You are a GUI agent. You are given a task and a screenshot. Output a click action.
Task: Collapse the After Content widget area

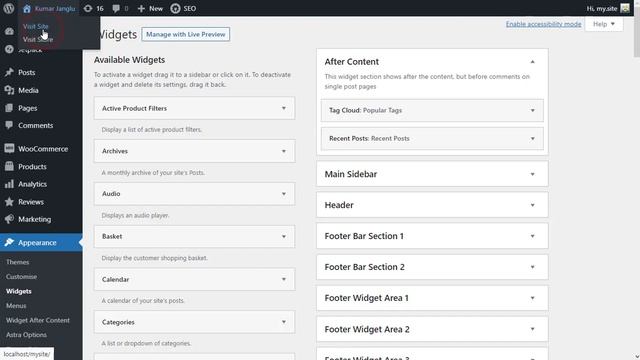click(x=532, y=62)
